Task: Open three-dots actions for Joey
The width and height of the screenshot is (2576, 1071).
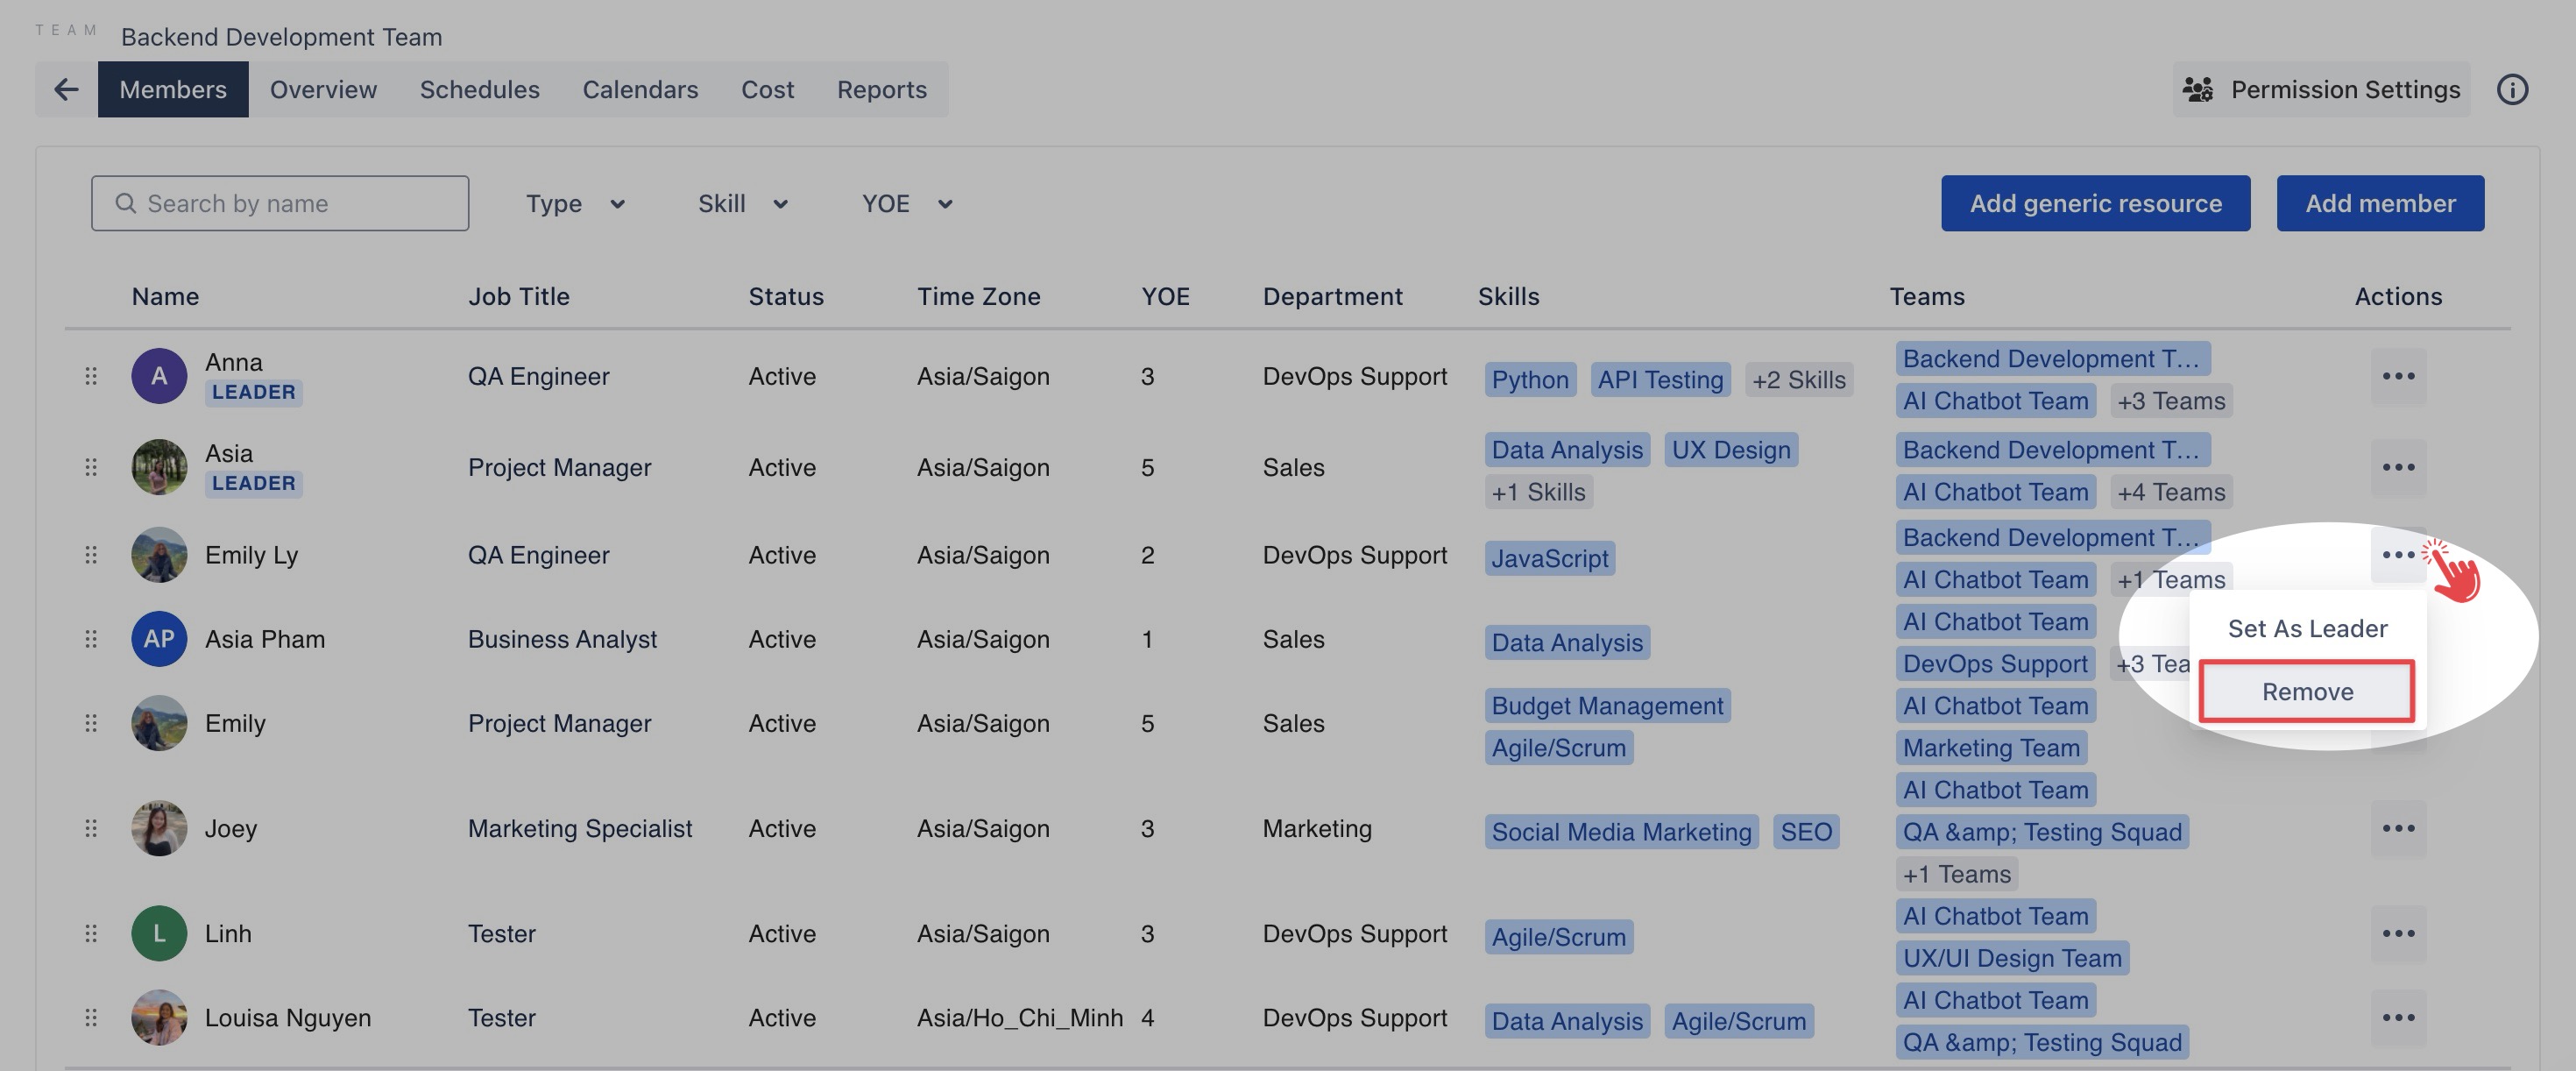Action: pos(2397,829)
